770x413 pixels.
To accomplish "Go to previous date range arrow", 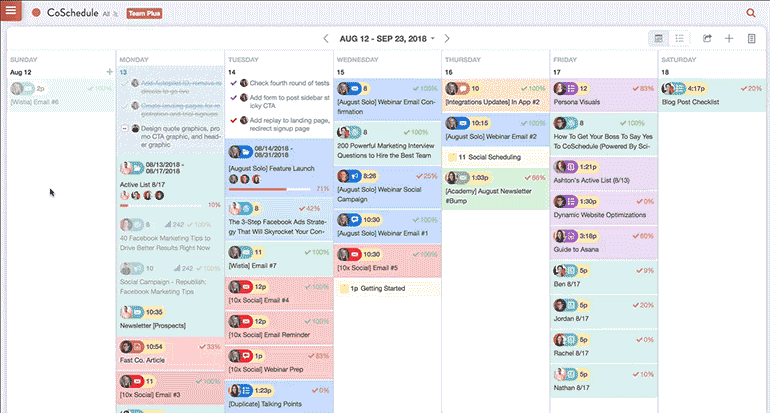I will (326, 38).
